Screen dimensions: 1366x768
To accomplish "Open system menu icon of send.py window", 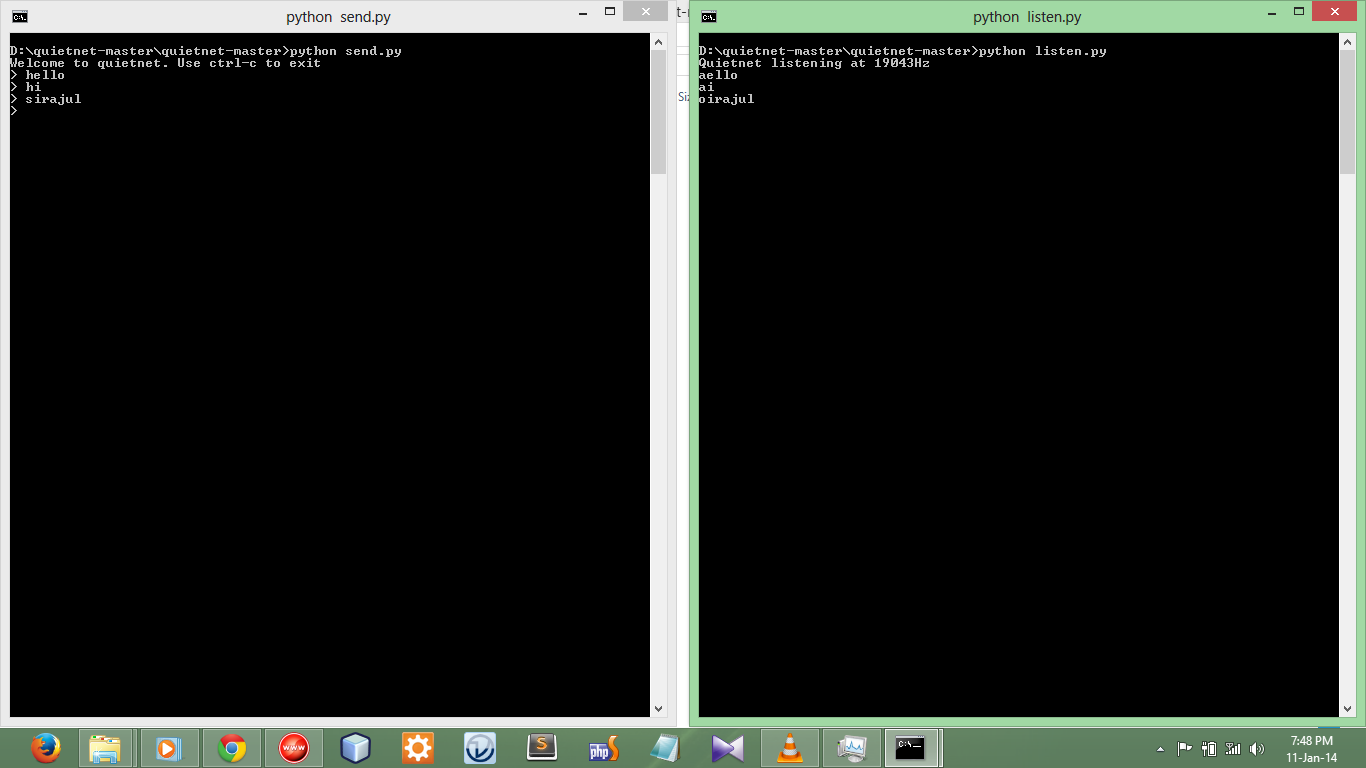I will pyautogui.click(x=19, y=17).
